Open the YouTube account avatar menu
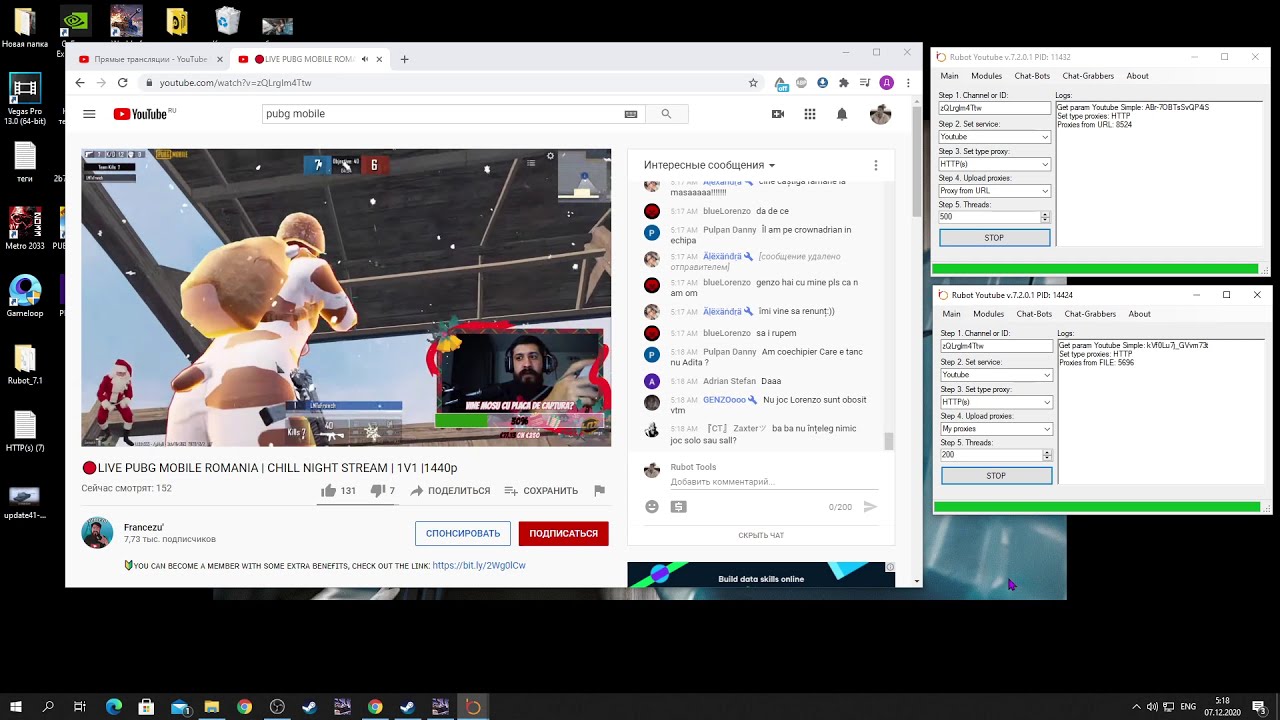Viewport: 1280px width, 720px height. [x=880, y=114]
